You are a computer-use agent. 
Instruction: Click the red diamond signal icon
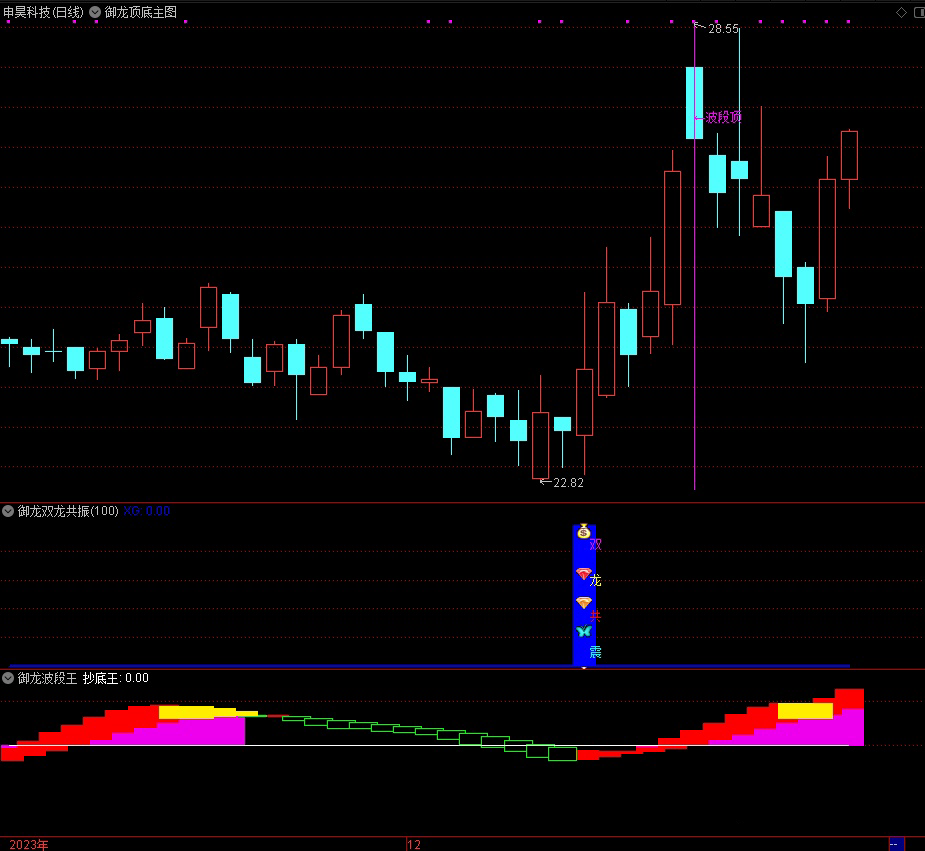[x=584, y=574]
